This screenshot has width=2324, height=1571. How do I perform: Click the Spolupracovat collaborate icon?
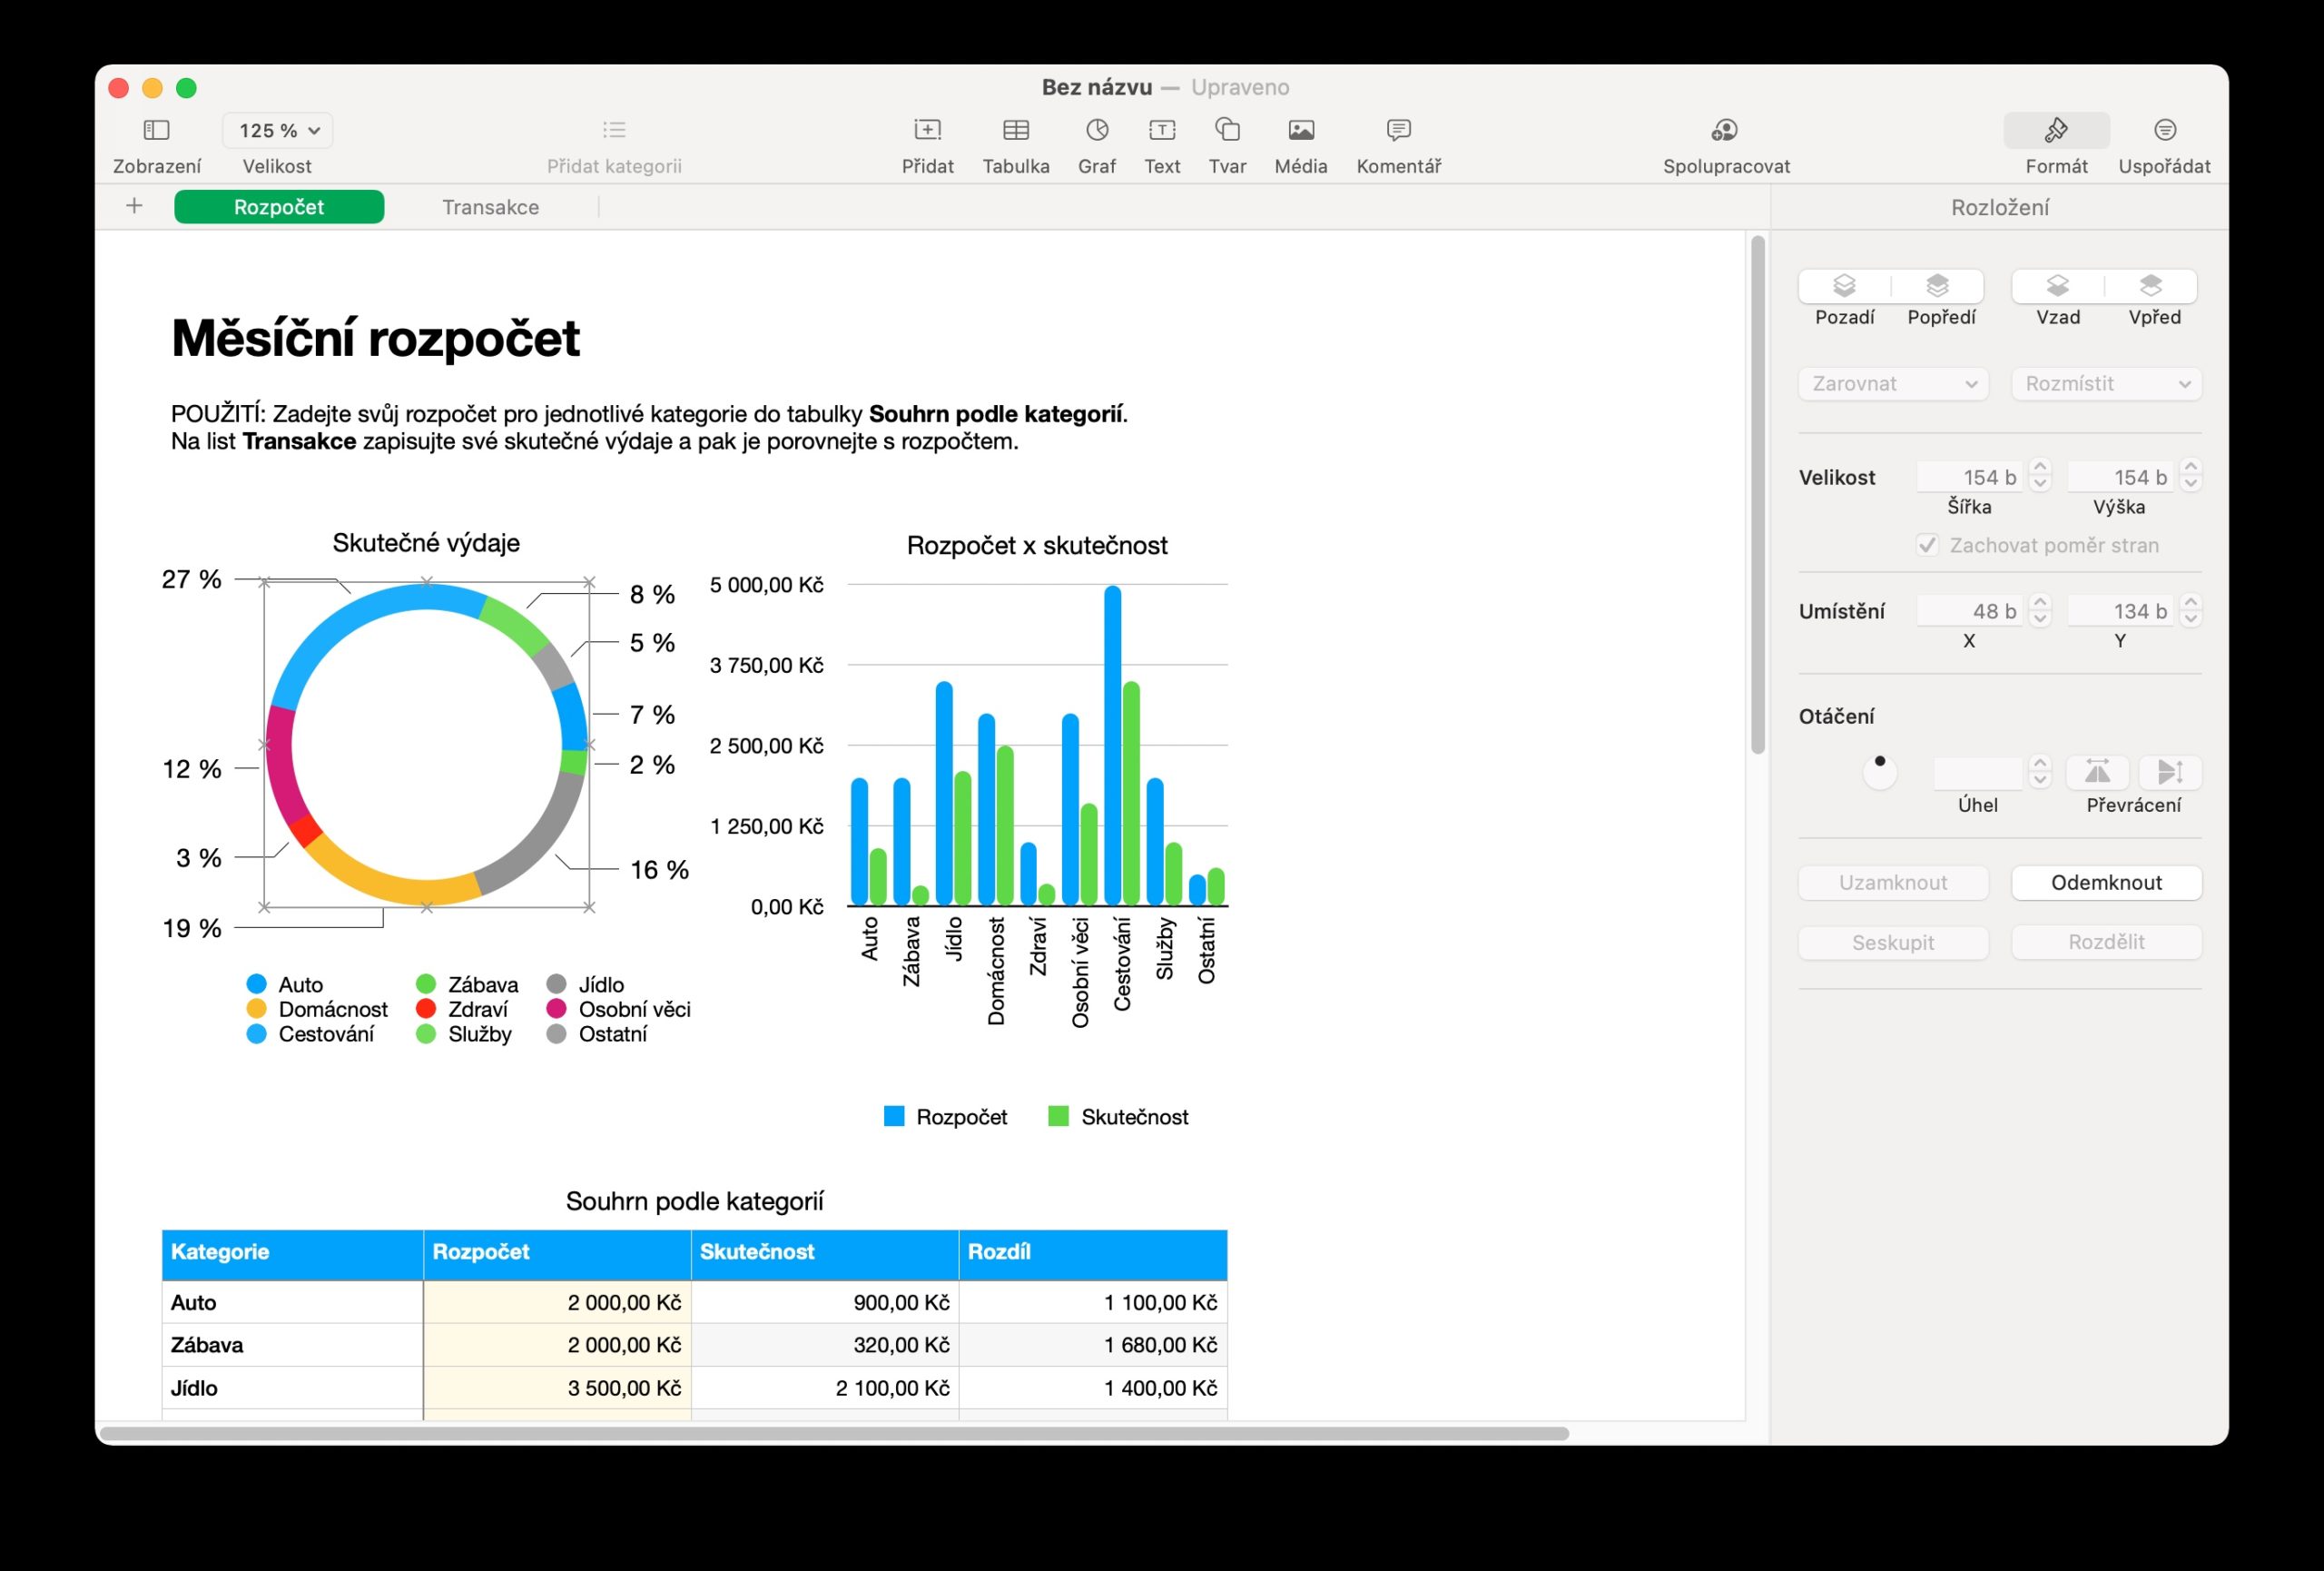click(1725, 130)
